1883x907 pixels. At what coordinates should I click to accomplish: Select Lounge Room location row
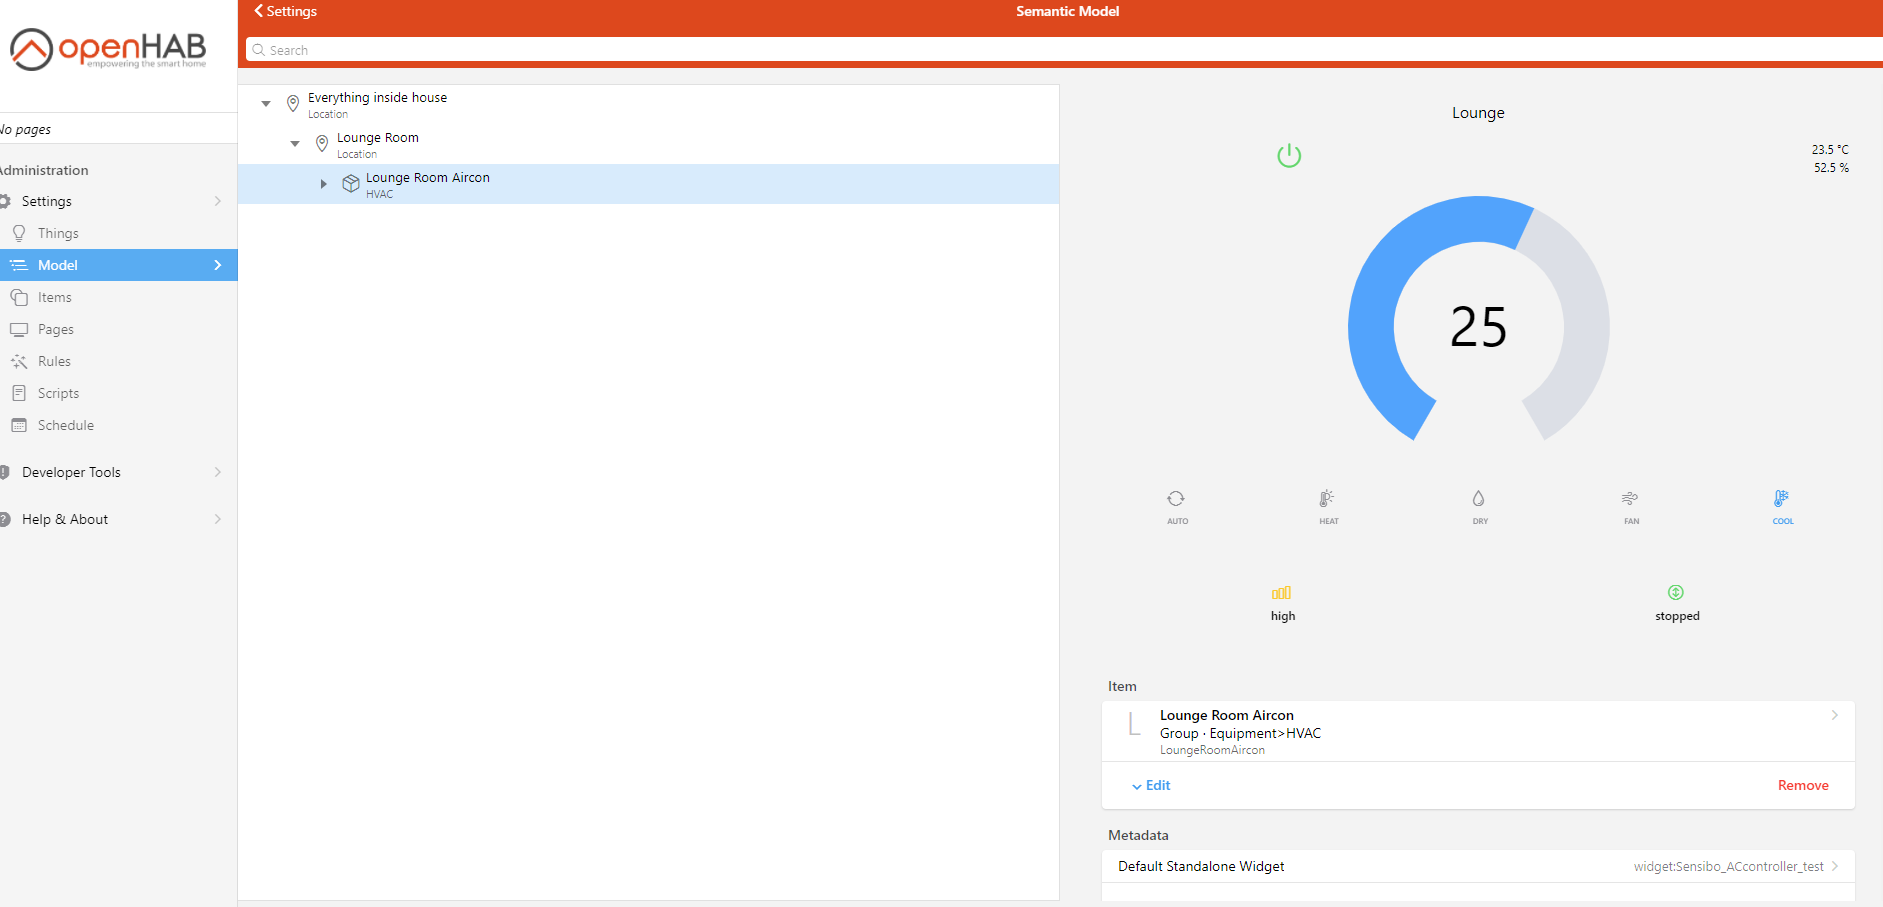pyautogui.click(x=648, y=144)
